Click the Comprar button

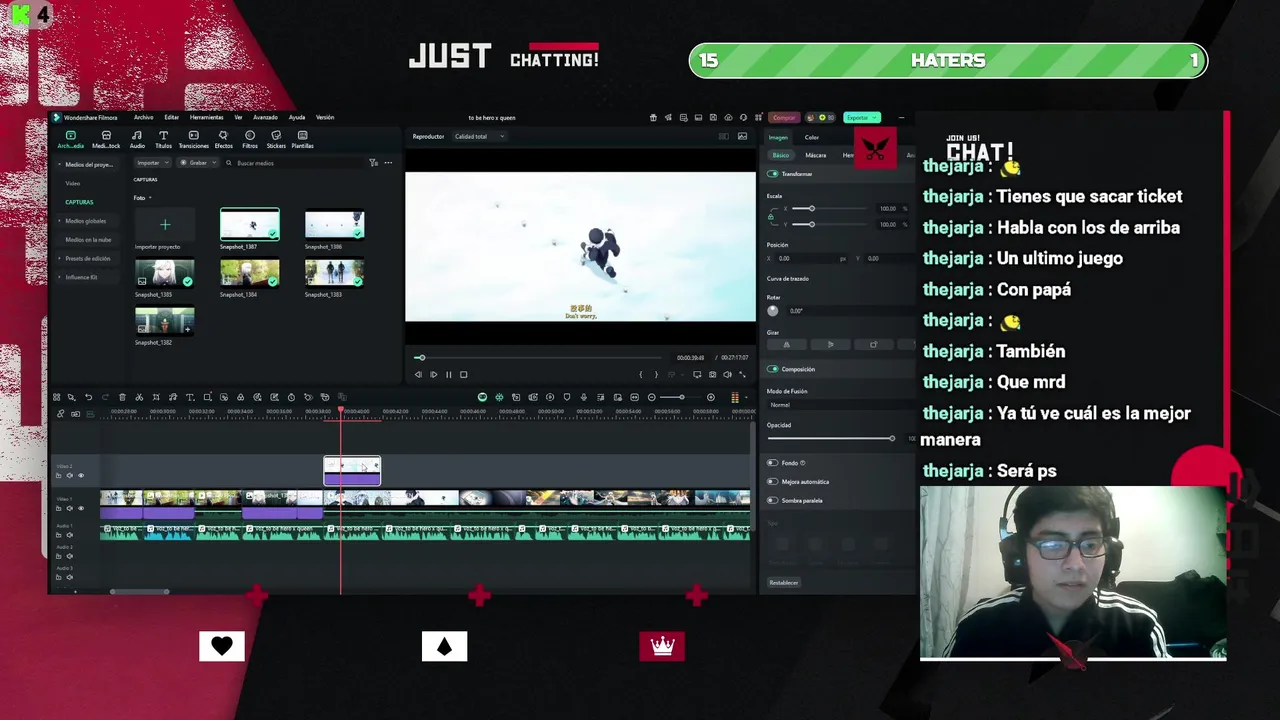click(784, 117)
